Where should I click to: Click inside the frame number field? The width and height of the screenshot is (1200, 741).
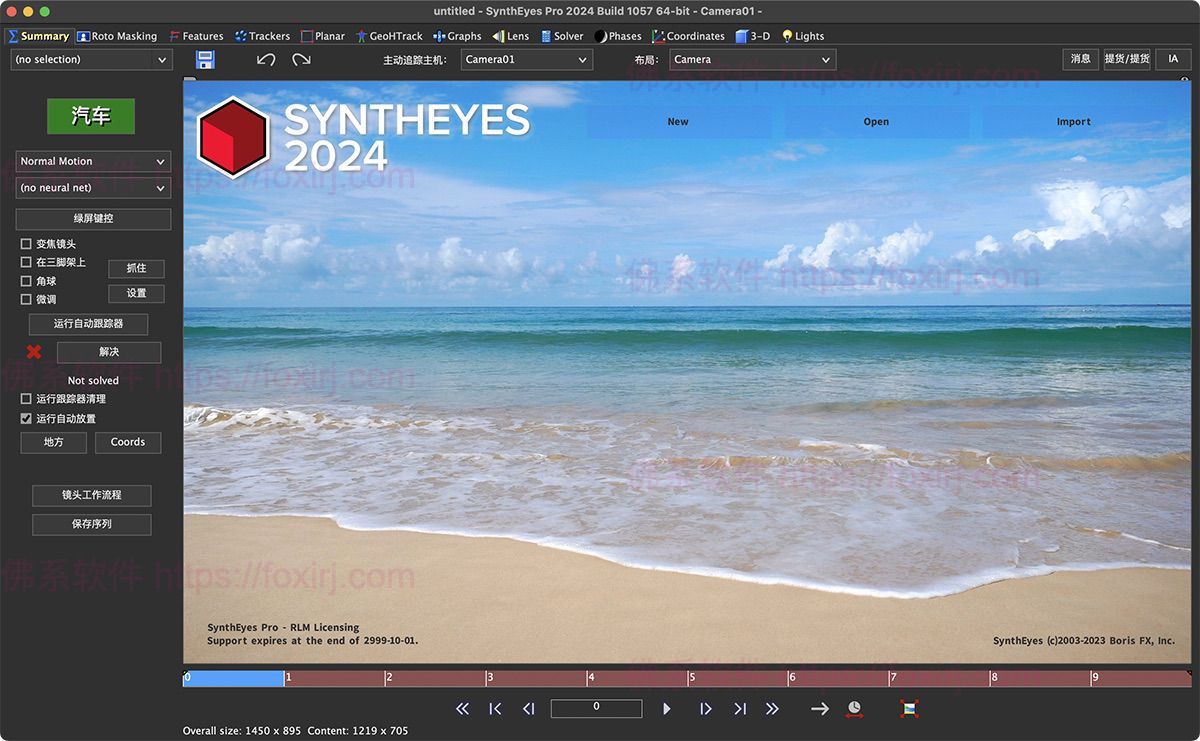pyautogui.click(x=596, y=708)
